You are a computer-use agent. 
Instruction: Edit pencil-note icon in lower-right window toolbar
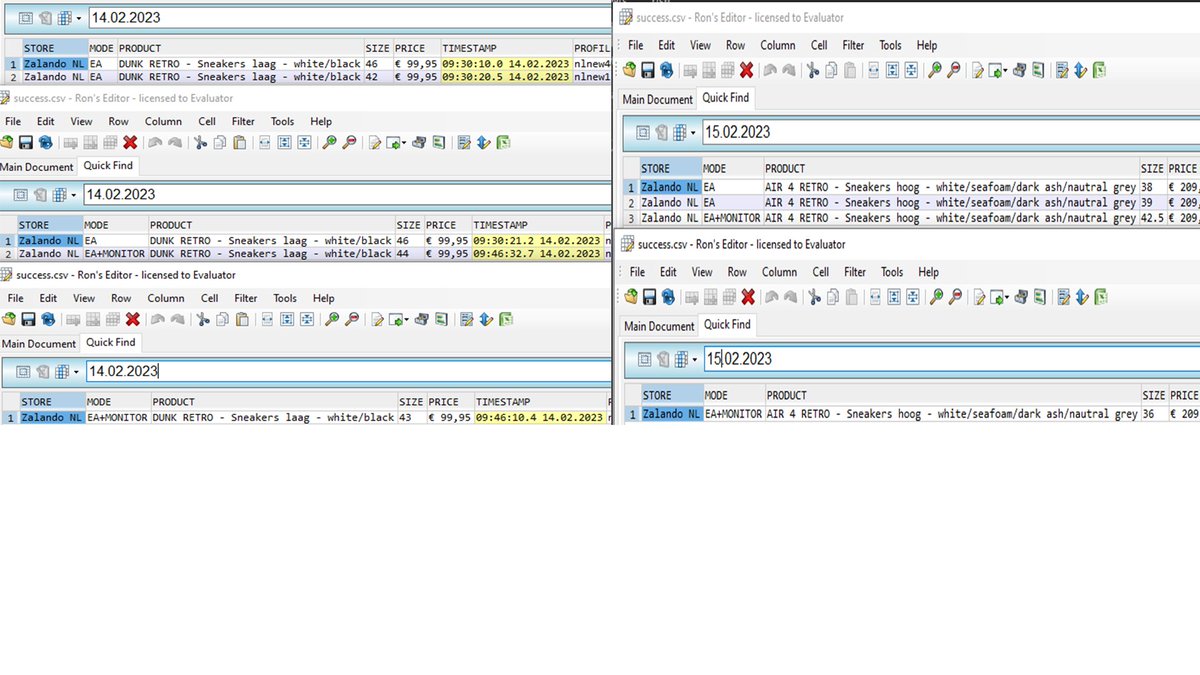[x=977, y=296]
